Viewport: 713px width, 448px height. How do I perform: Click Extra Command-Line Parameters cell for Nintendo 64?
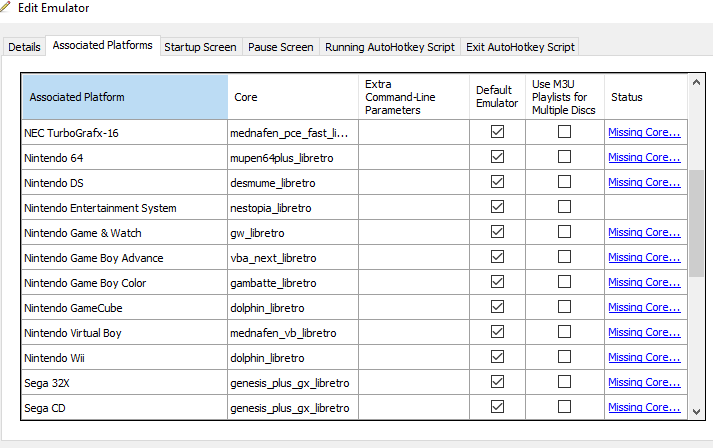point(414,157)
